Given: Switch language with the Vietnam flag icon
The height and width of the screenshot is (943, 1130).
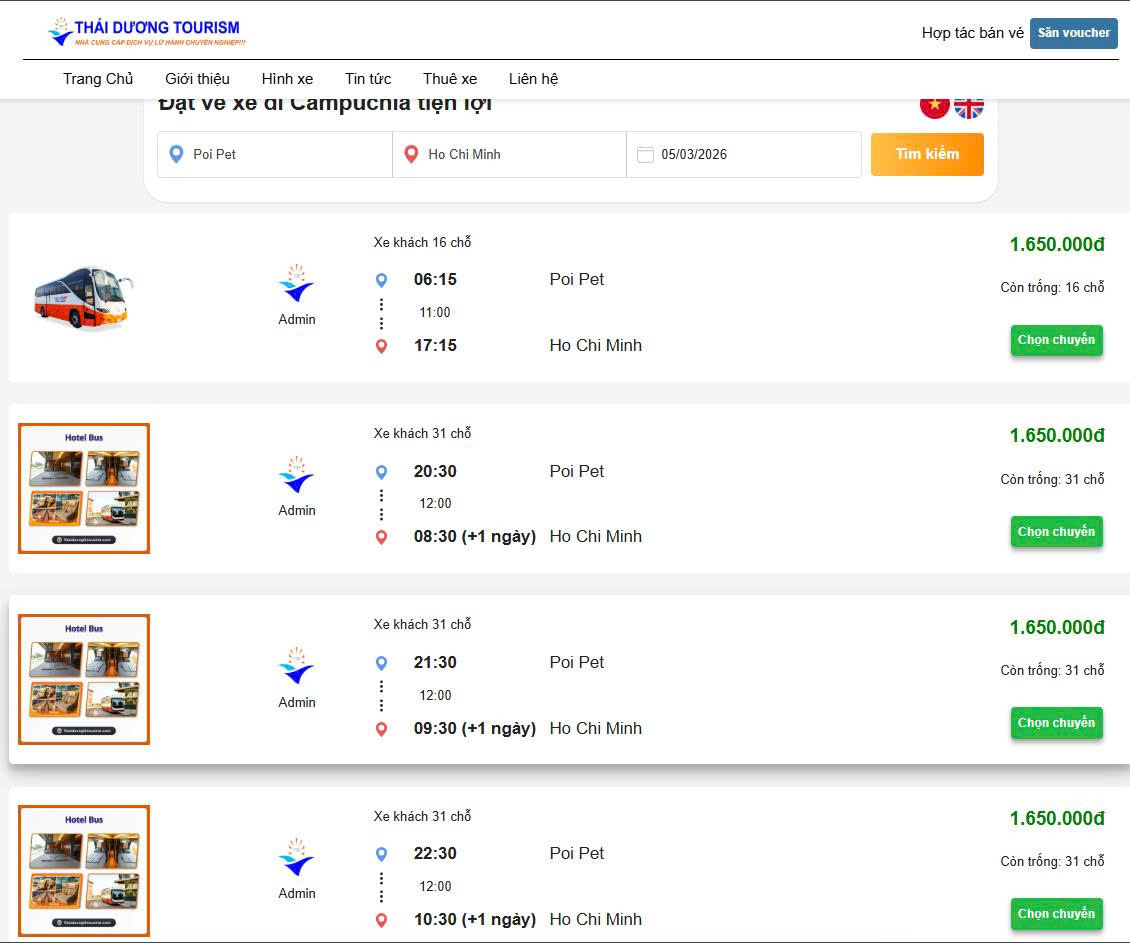Looking at the screenshot, I should click(x=934, y=106).
